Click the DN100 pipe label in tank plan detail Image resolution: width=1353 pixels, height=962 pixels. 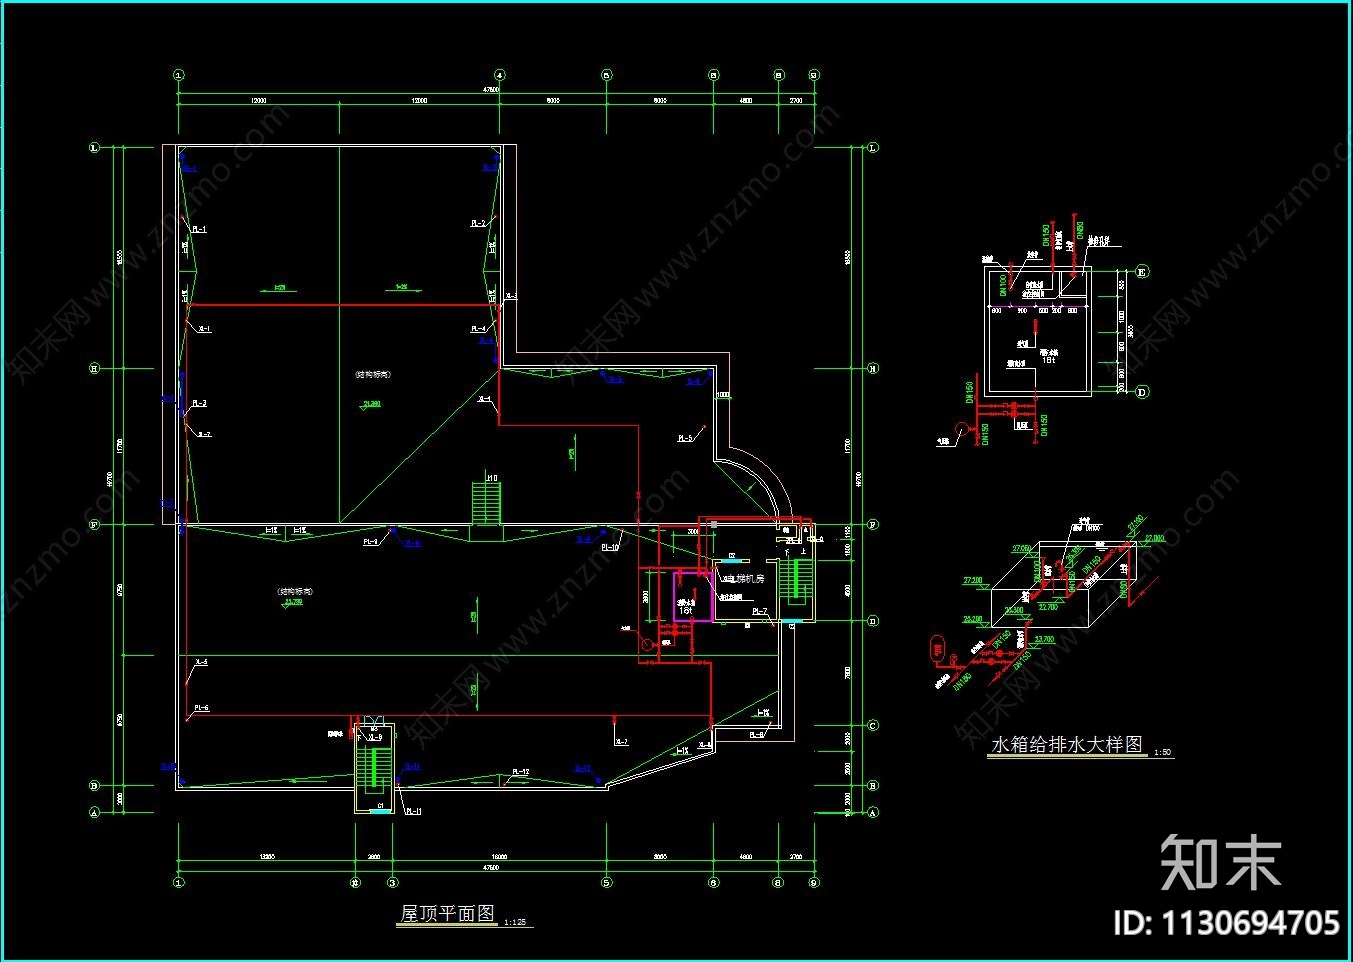coord(1003,286)
